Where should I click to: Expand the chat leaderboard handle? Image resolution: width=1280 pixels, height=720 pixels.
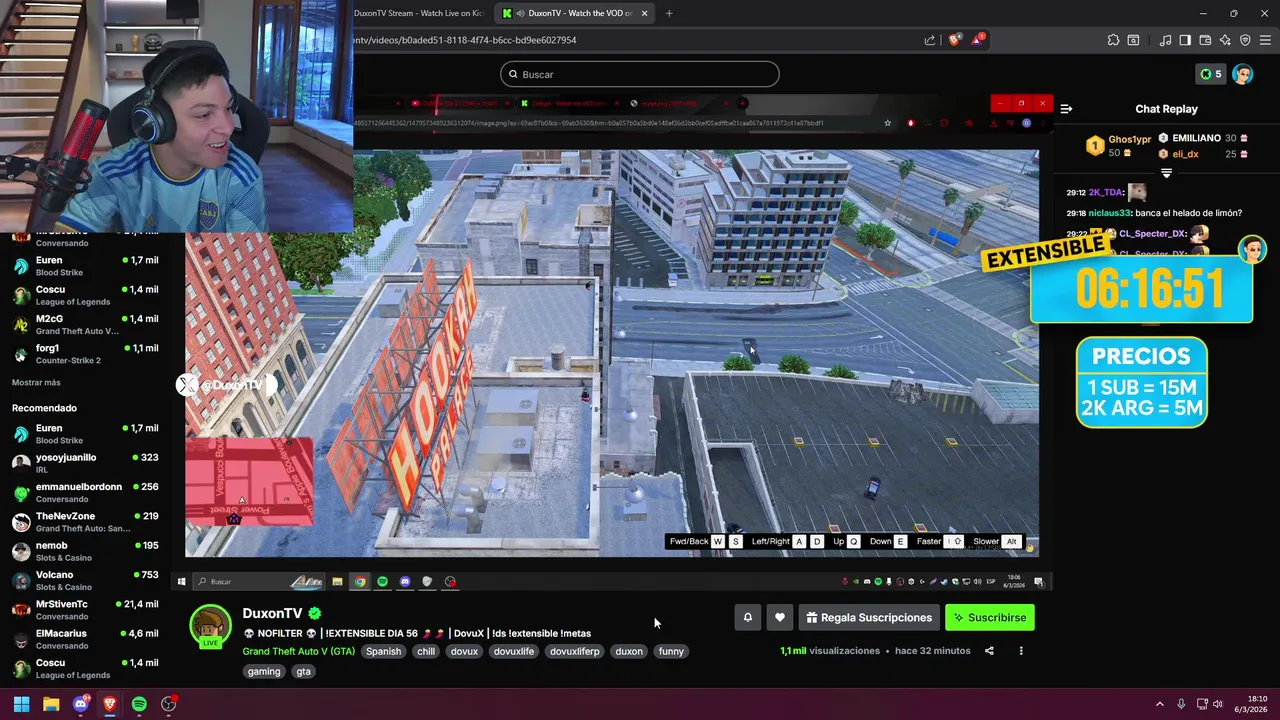point(1166,173)
